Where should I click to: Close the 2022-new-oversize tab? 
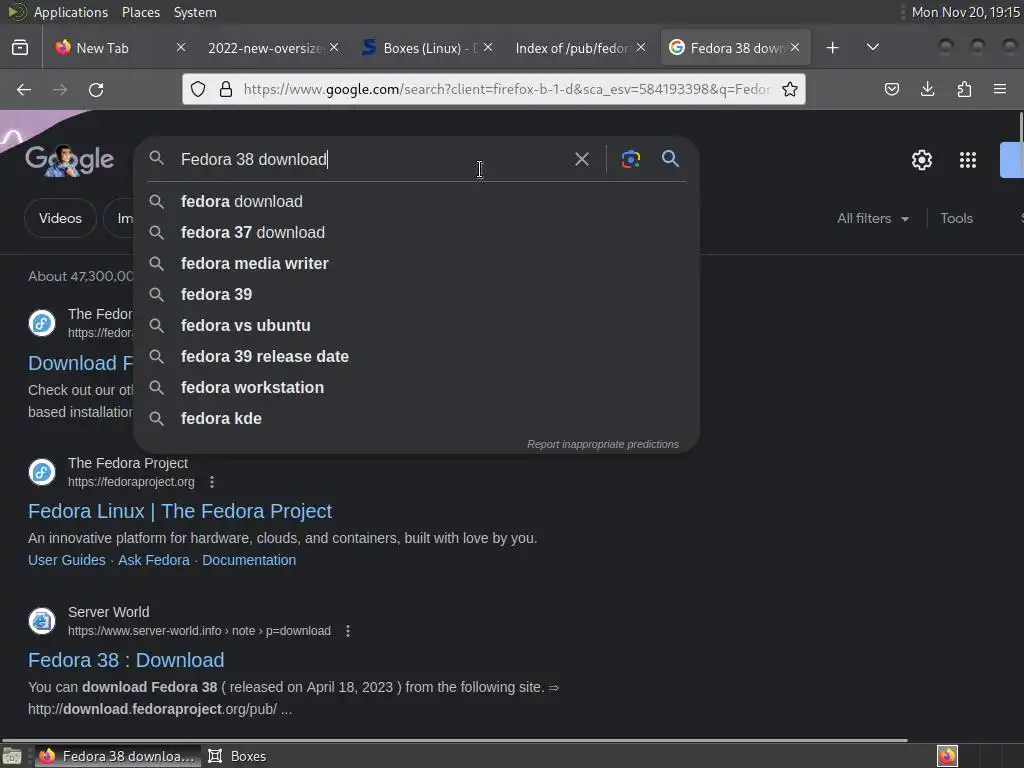click(334, 48)
